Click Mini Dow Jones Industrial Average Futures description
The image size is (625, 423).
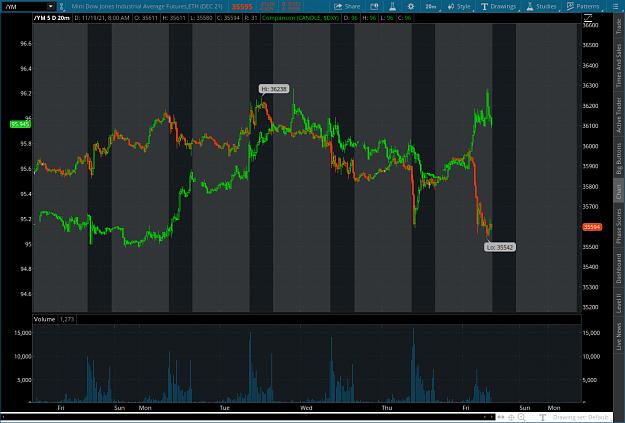(147, 6)
